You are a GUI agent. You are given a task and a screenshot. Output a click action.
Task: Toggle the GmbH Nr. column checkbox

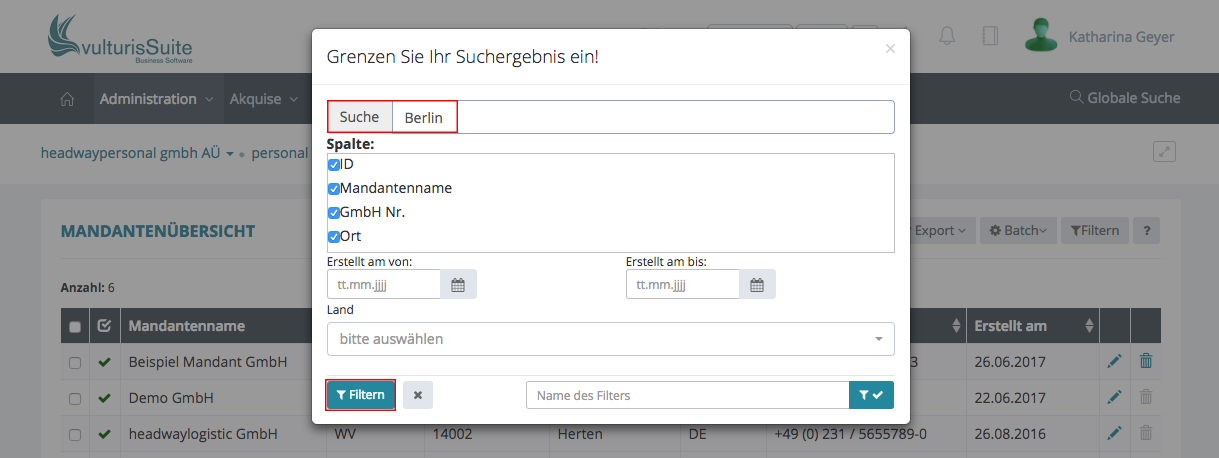click(334, 213)
